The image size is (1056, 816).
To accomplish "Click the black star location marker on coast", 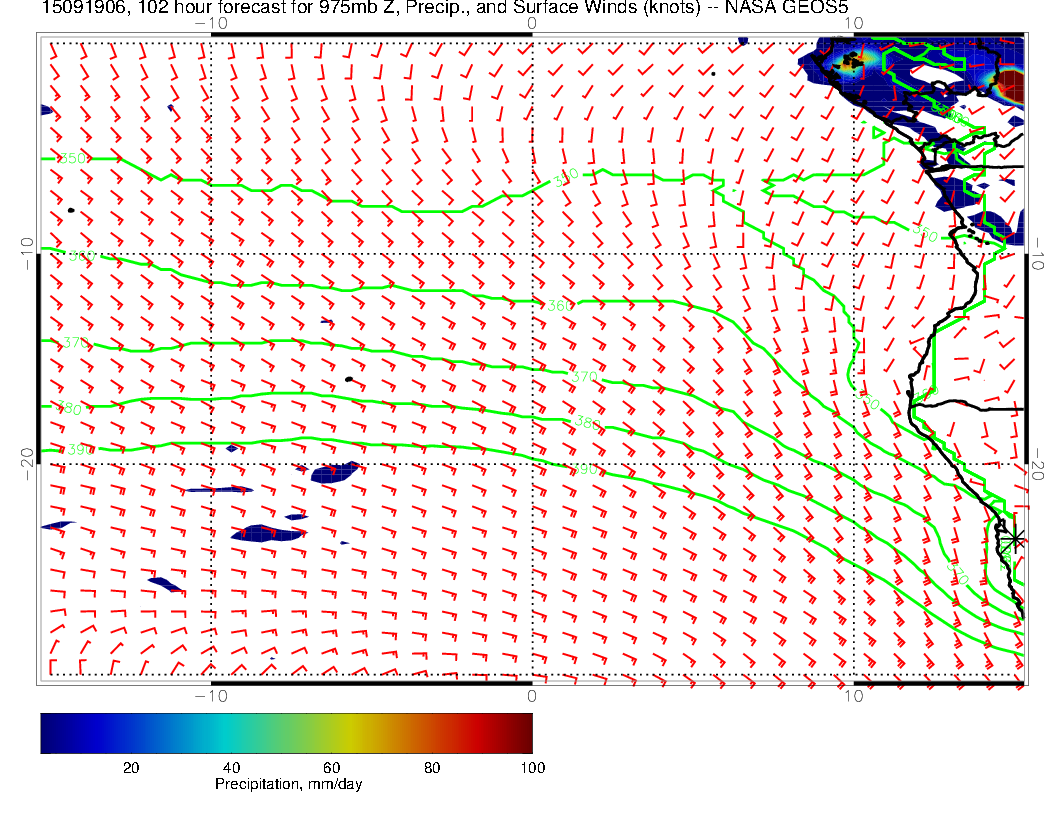I will (1016, 539).
